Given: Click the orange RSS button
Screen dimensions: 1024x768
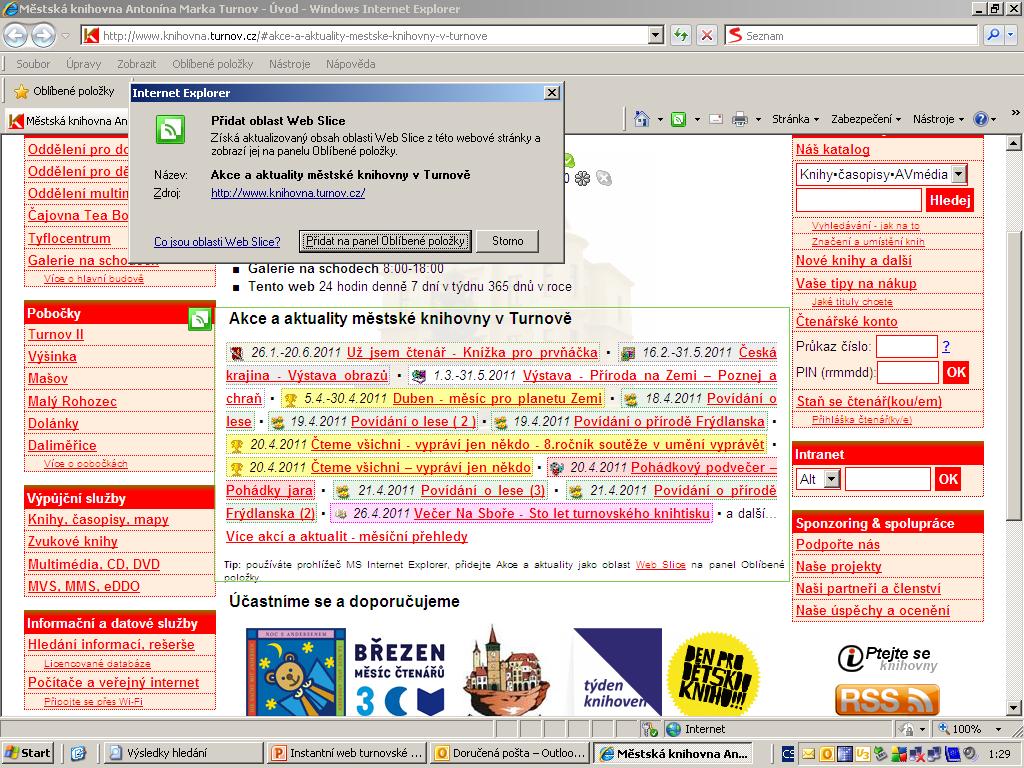Looking at the screenshot, I should pyautogui.click(x=888, y=699).
